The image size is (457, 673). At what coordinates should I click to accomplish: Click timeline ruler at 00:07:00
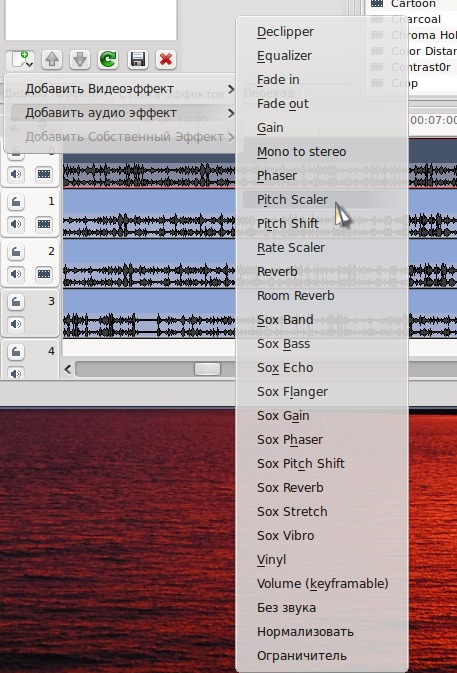point(433,120)
